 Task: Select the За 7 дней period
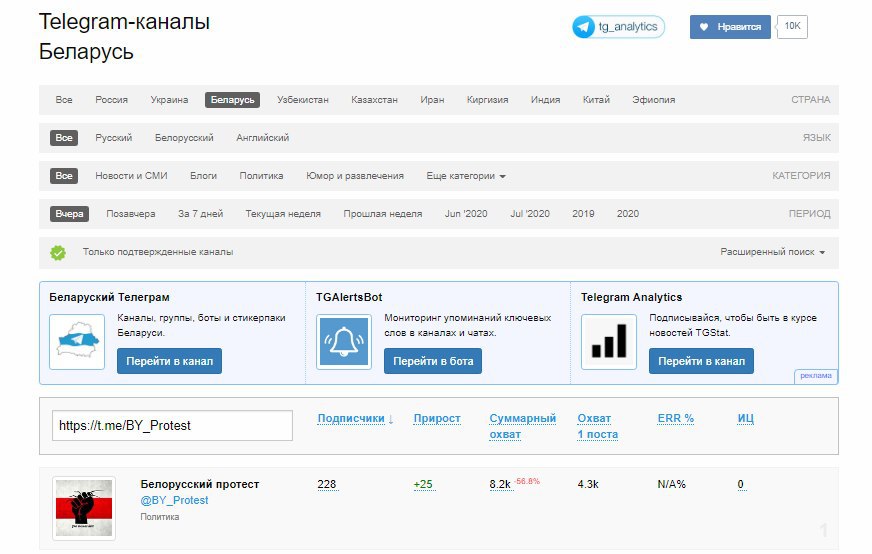[x=200, y=214]
